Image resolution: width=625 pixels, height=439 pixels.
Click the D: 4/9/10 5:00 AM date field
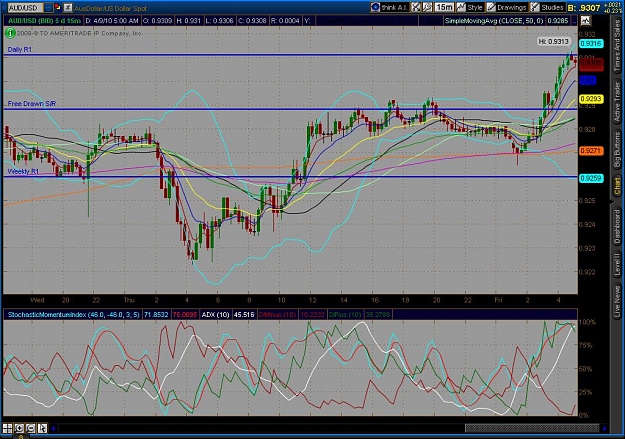coord(112,20)
